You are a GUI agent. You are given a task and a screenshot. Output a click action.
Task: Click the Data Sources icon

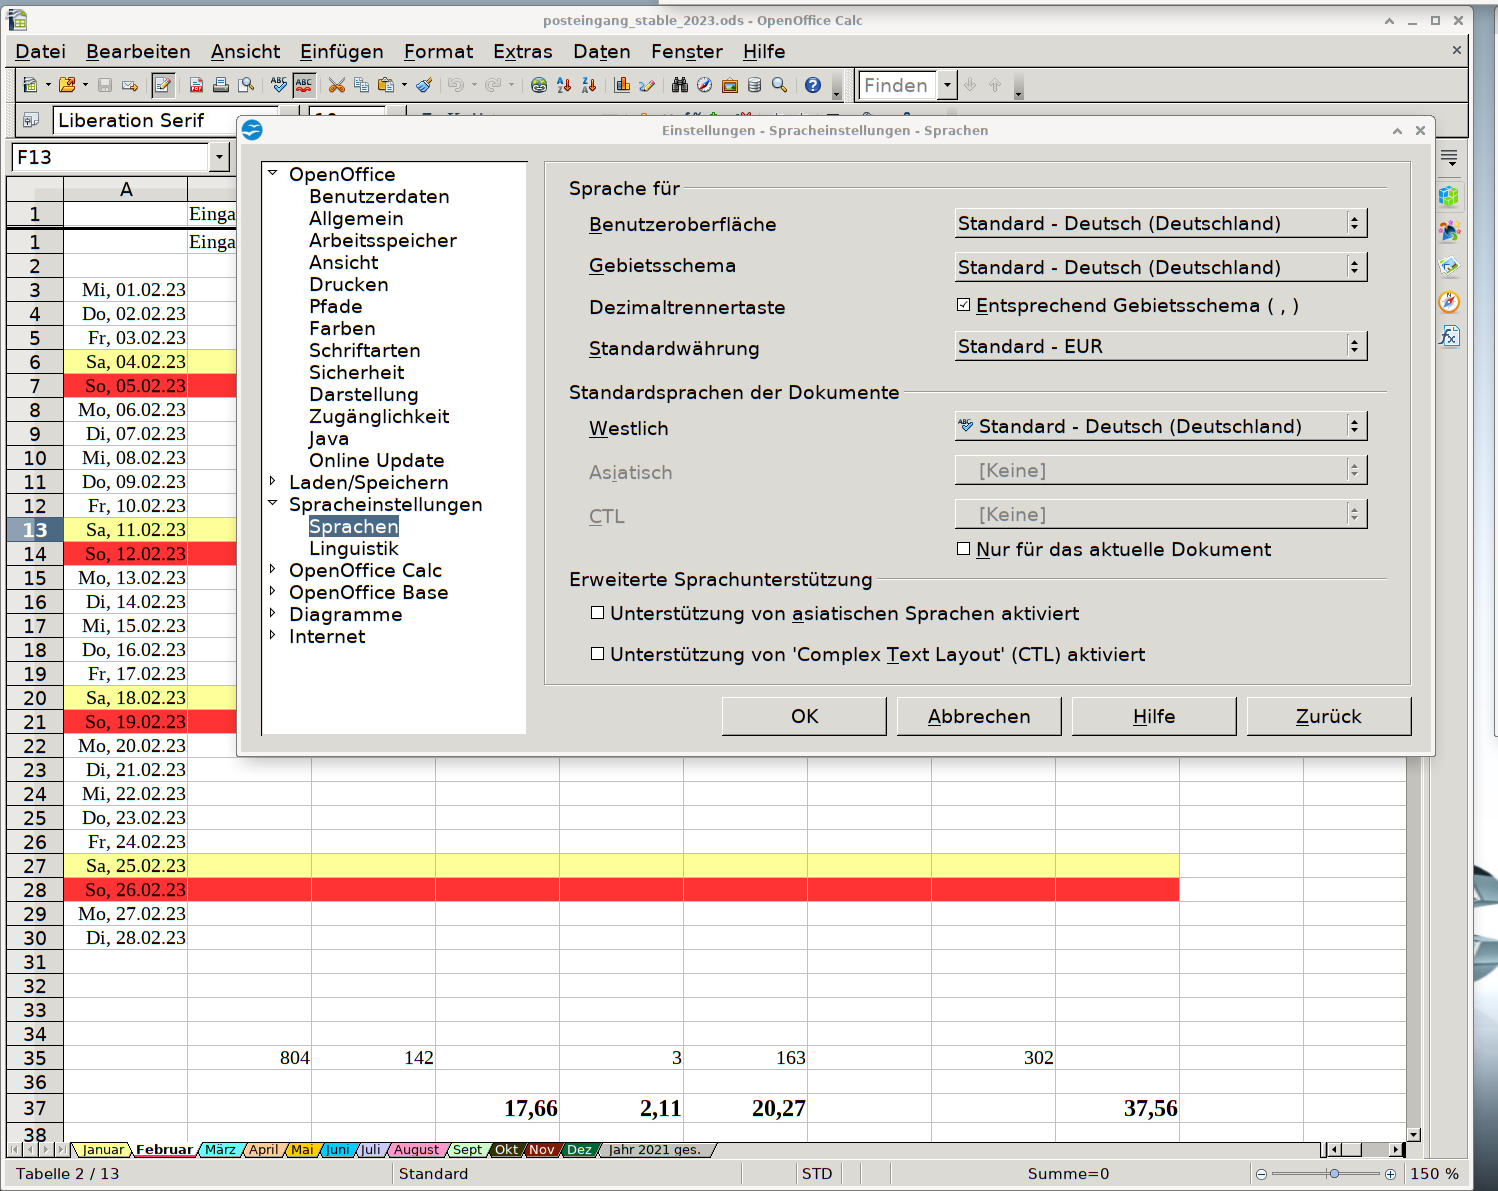click(755, 85)
